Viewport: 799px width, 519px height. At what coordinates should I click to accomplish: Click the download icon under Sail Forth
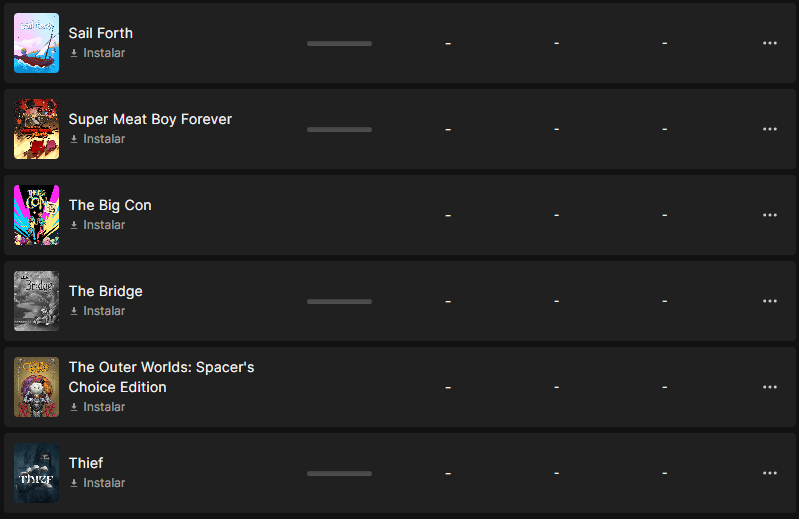(74, 53)
